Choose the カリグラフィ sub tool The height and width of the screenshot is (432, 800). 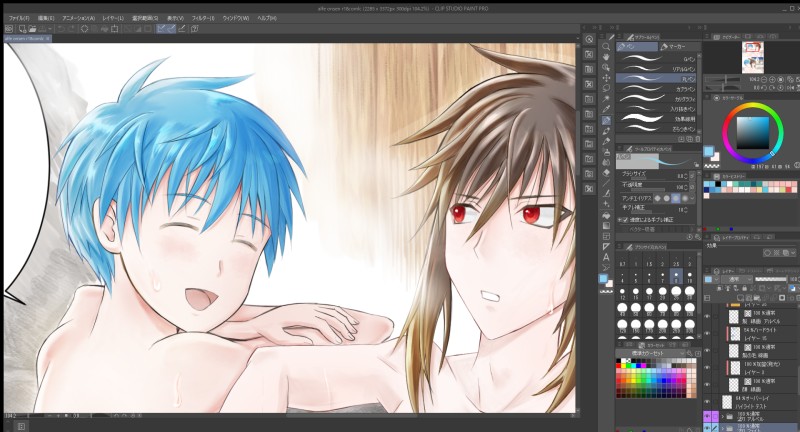click(x=656, y=99)
